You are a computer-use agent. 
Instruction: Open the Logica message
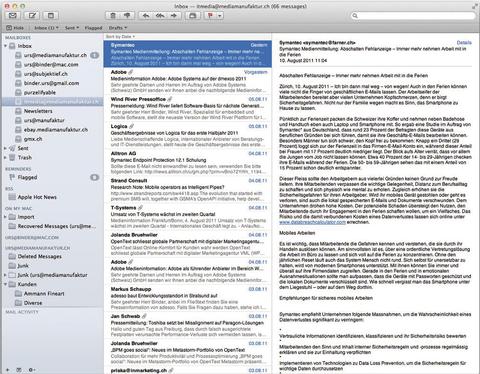coord(188,136)
